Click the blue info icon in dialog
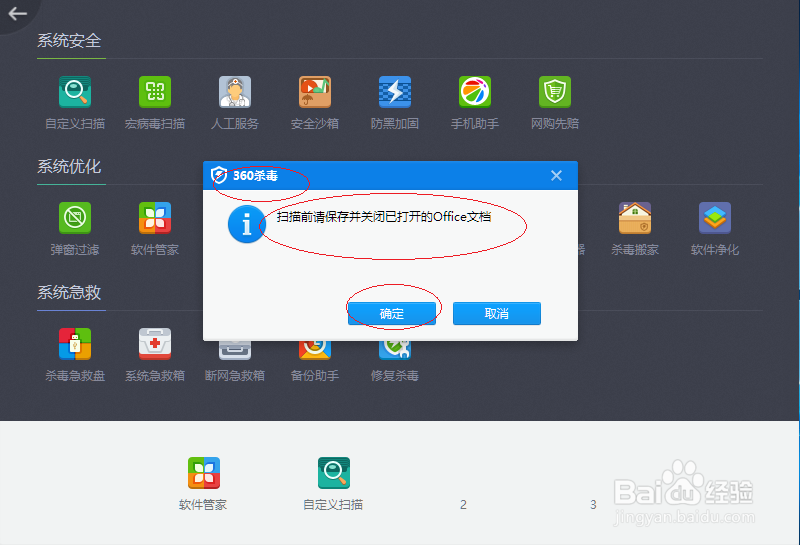Screen dimensions: 800x545 [x=247, y=224]
